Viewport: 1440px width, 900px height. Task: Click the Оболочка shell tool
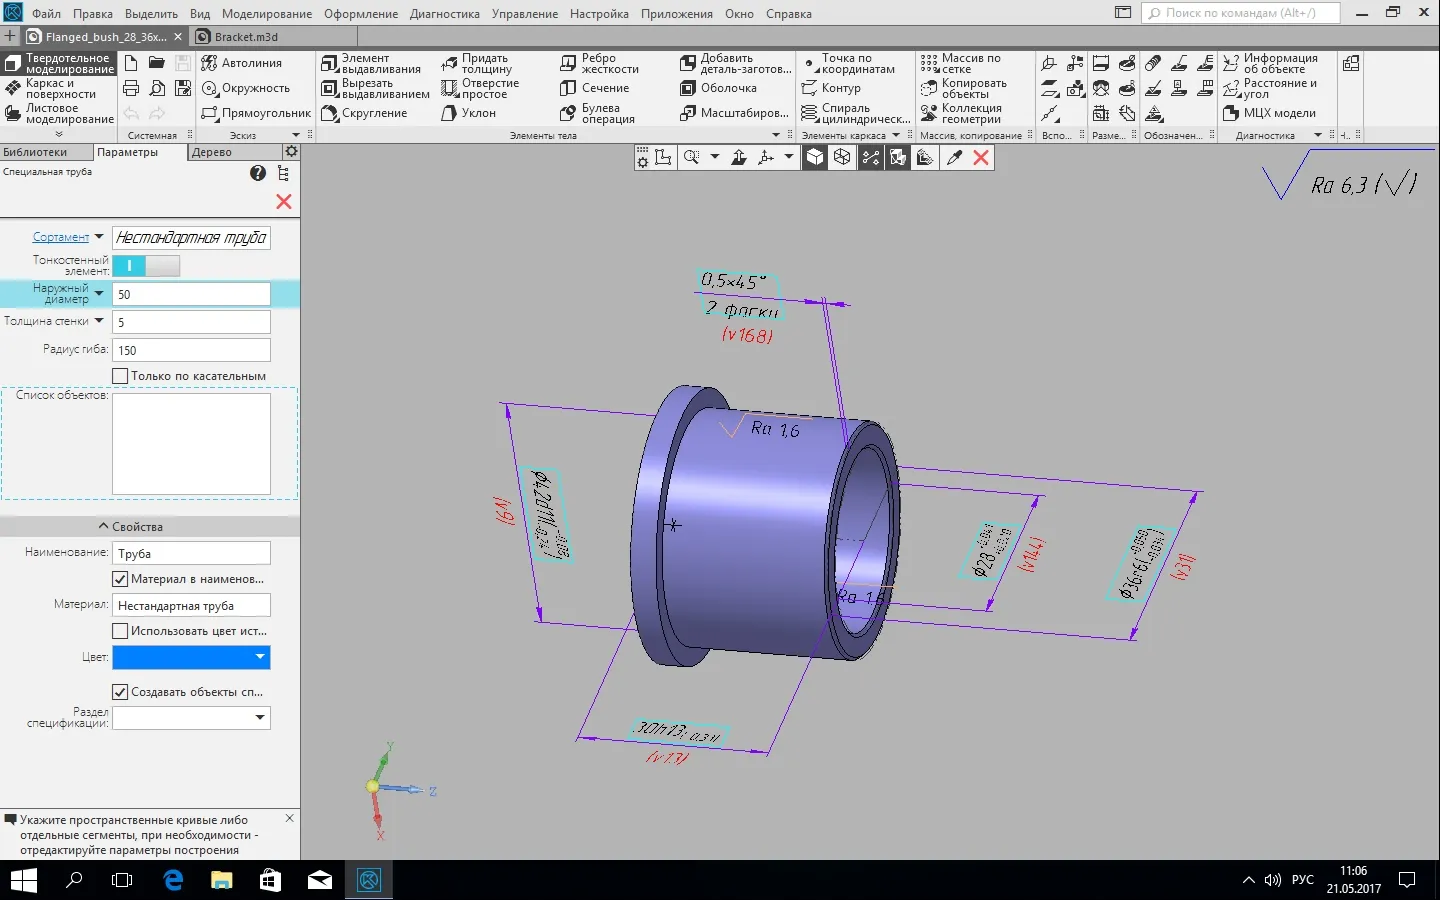718,88
